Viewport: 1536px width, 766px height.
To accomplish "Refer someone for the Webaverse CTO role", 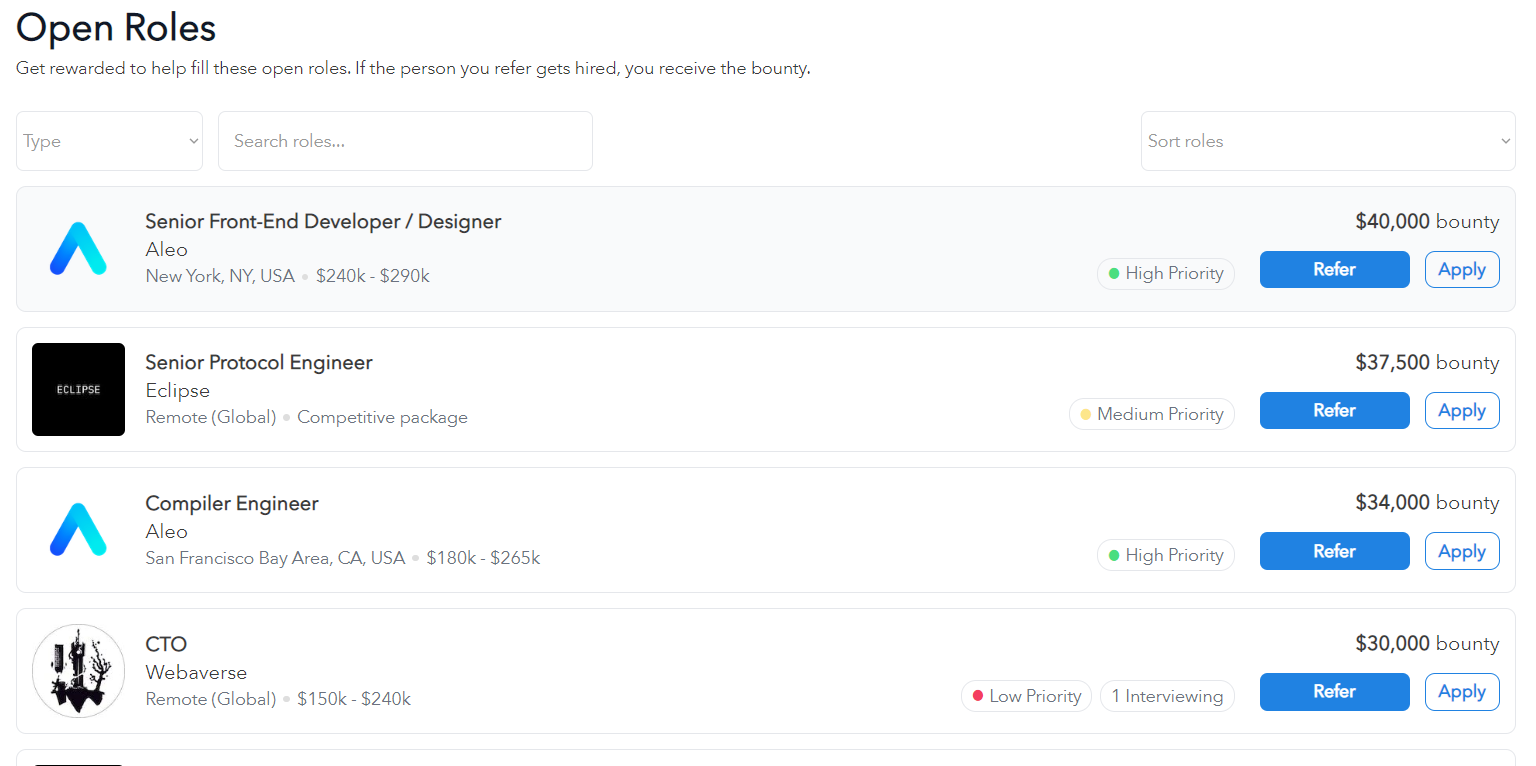I will pyautogui.click(x=1334, y=692).
